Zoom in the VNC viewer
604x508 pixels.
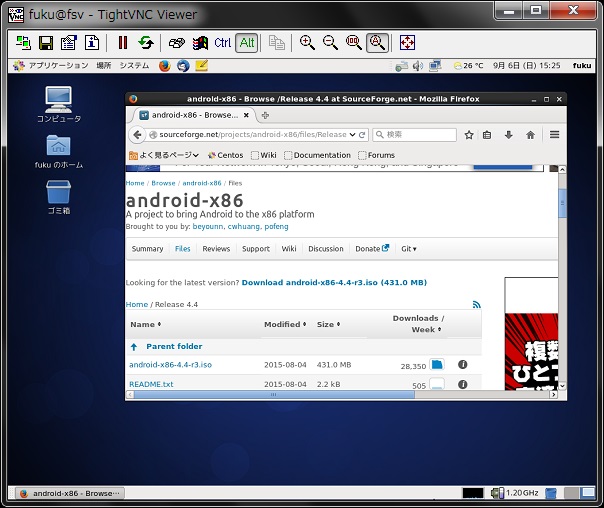click(307, 42)
